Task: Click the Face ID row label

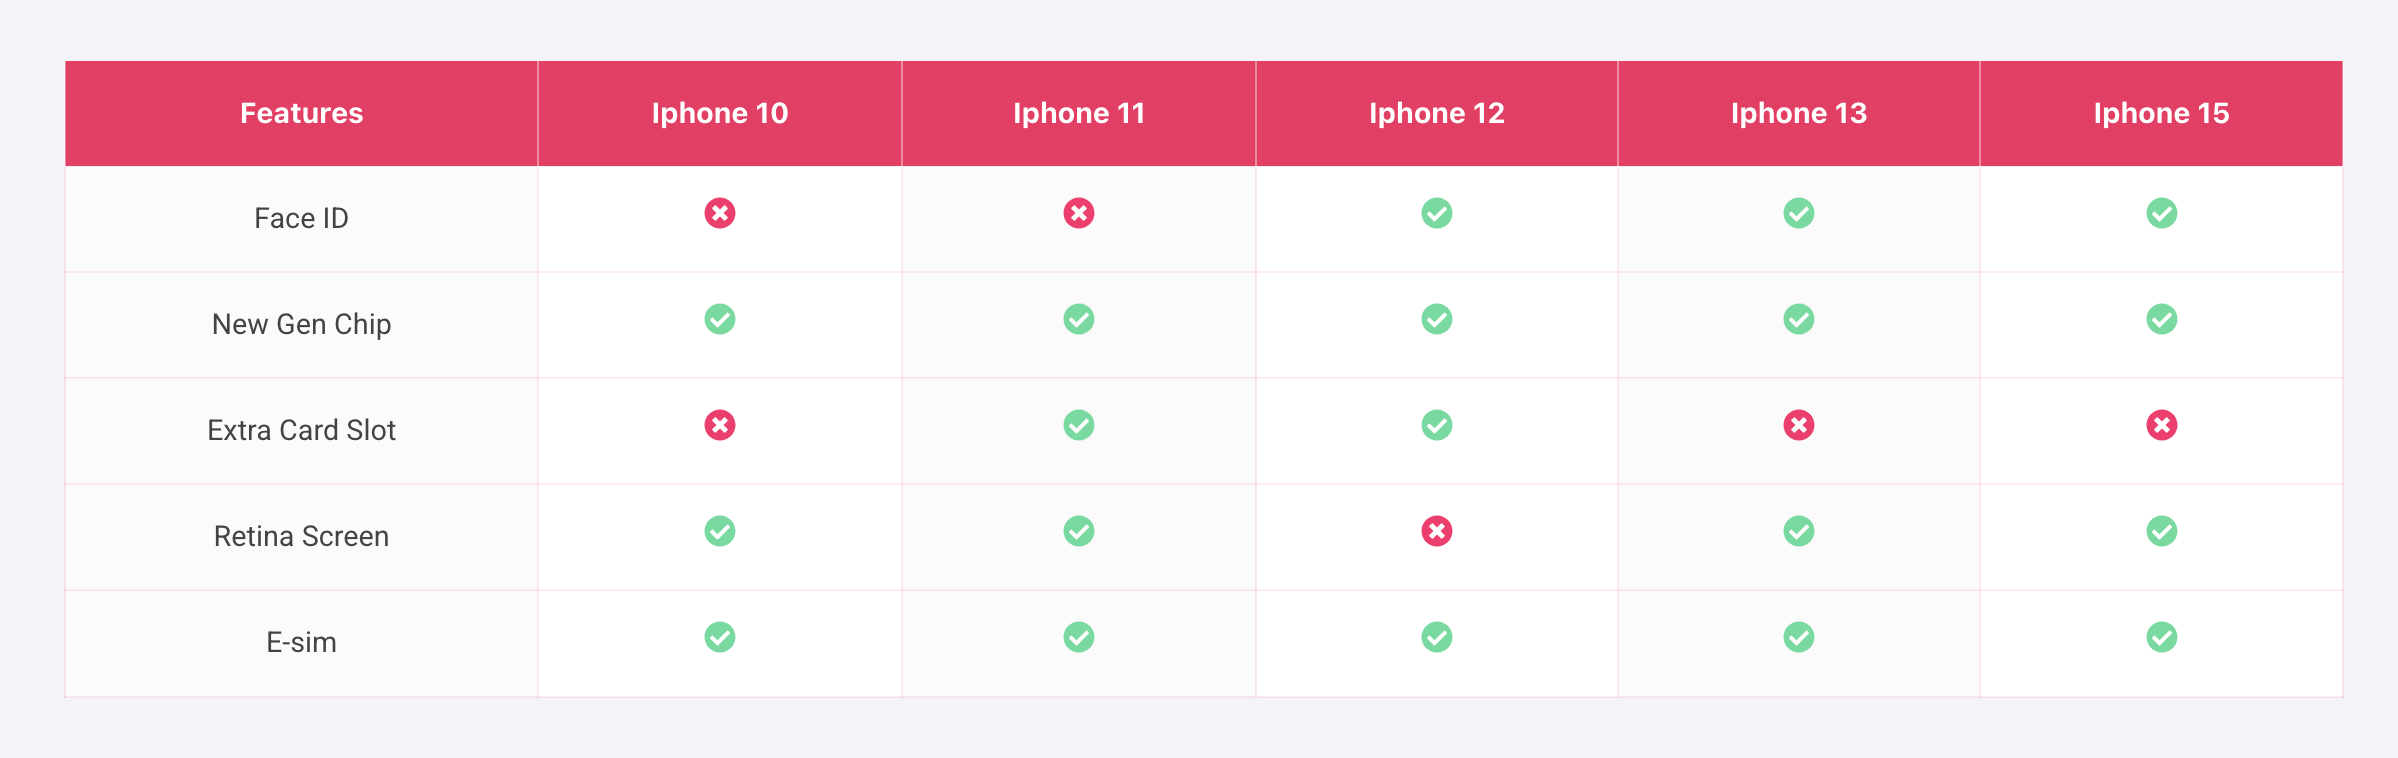Action: [x=301, y=218]
